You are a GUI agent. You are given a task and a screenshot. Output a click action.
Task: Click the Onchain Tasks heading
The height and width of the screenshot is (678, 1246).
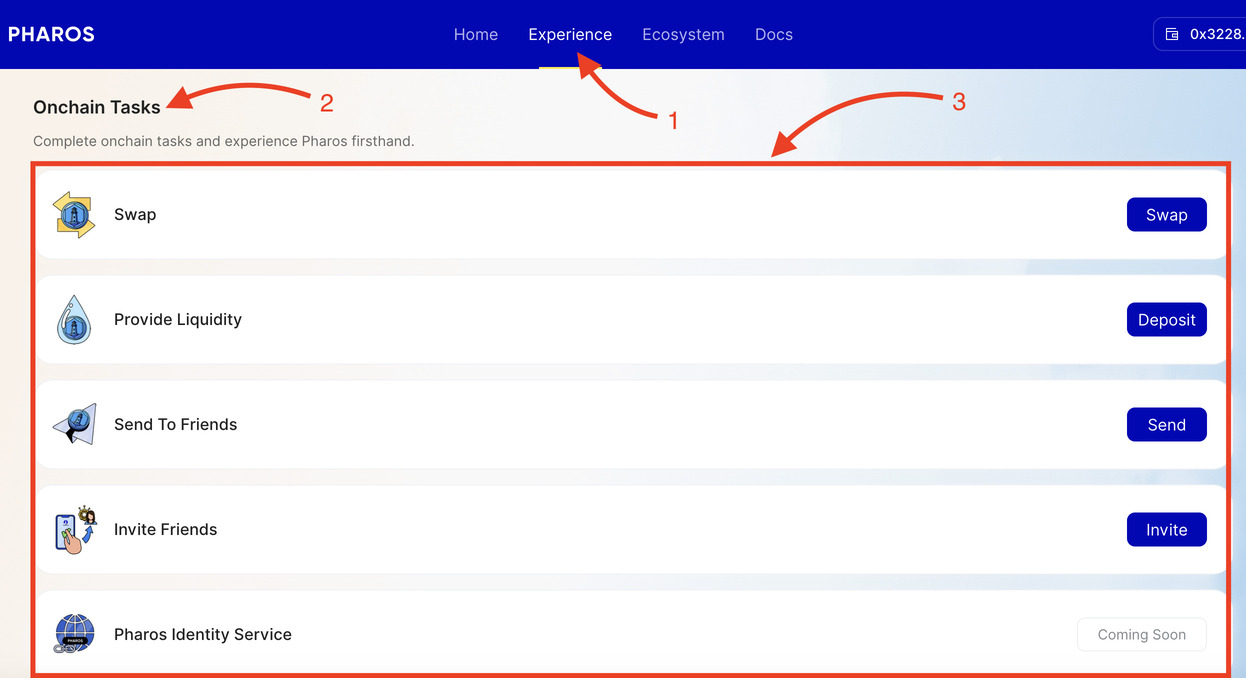[97, 107]
